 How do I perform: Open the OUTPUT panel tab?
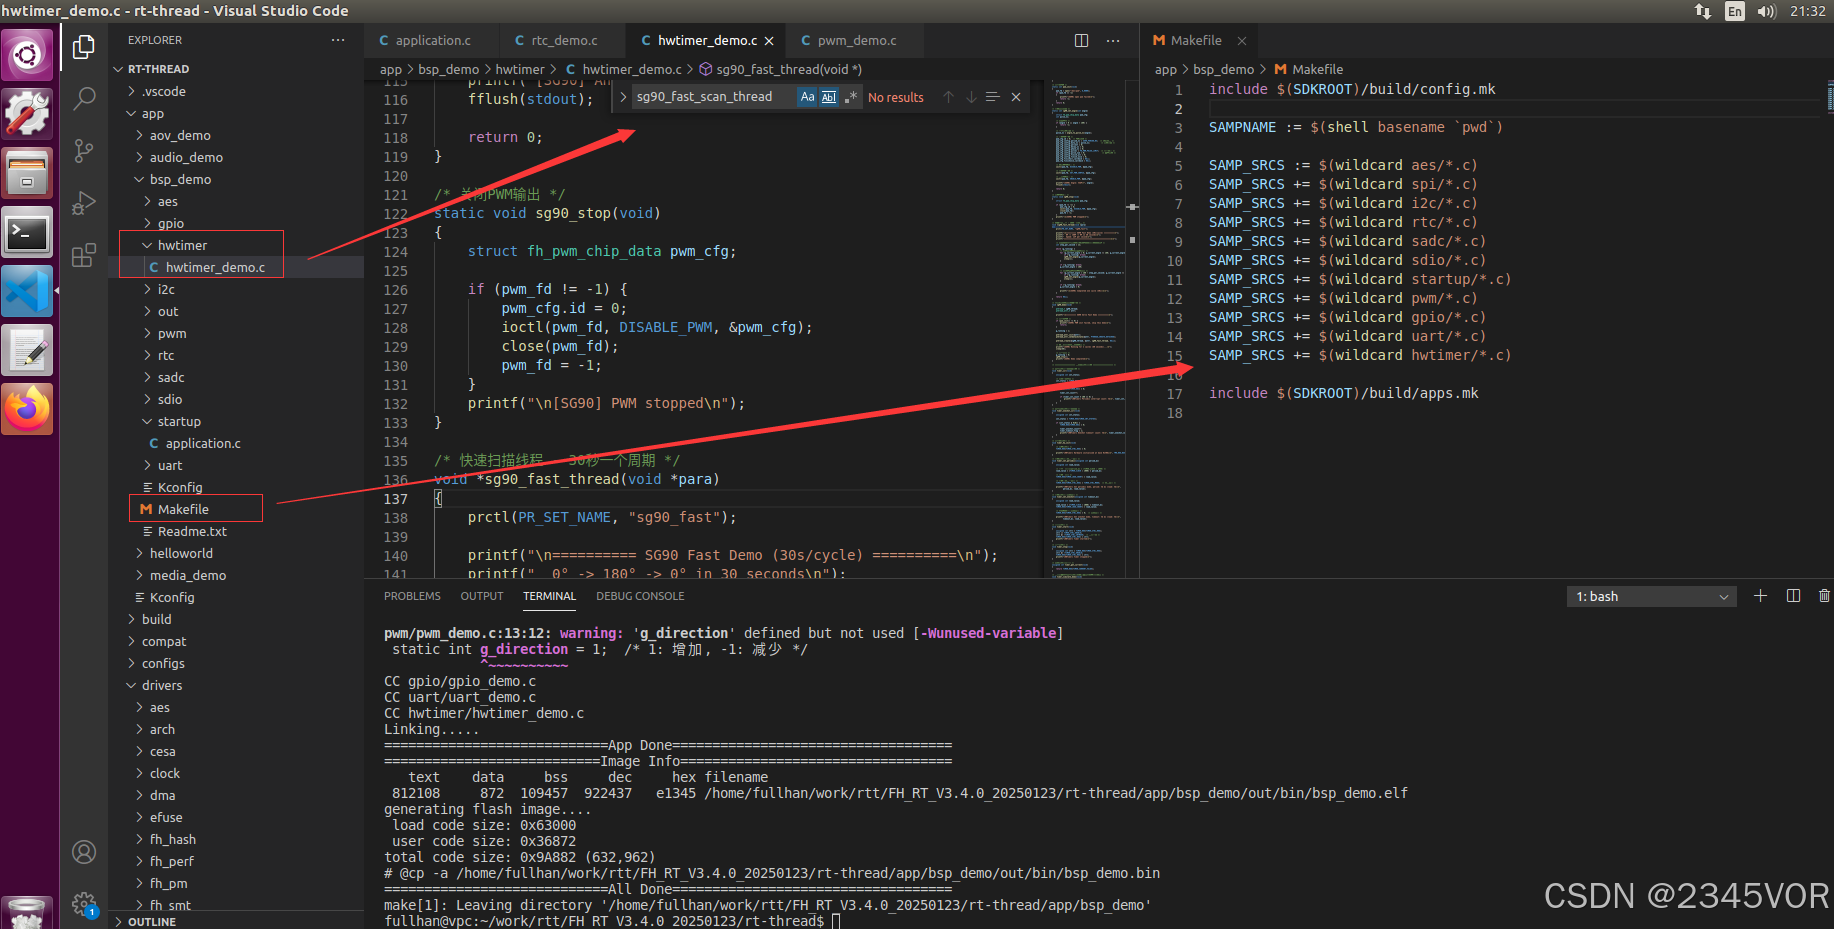pyautogui.click(x=482, y=596)
